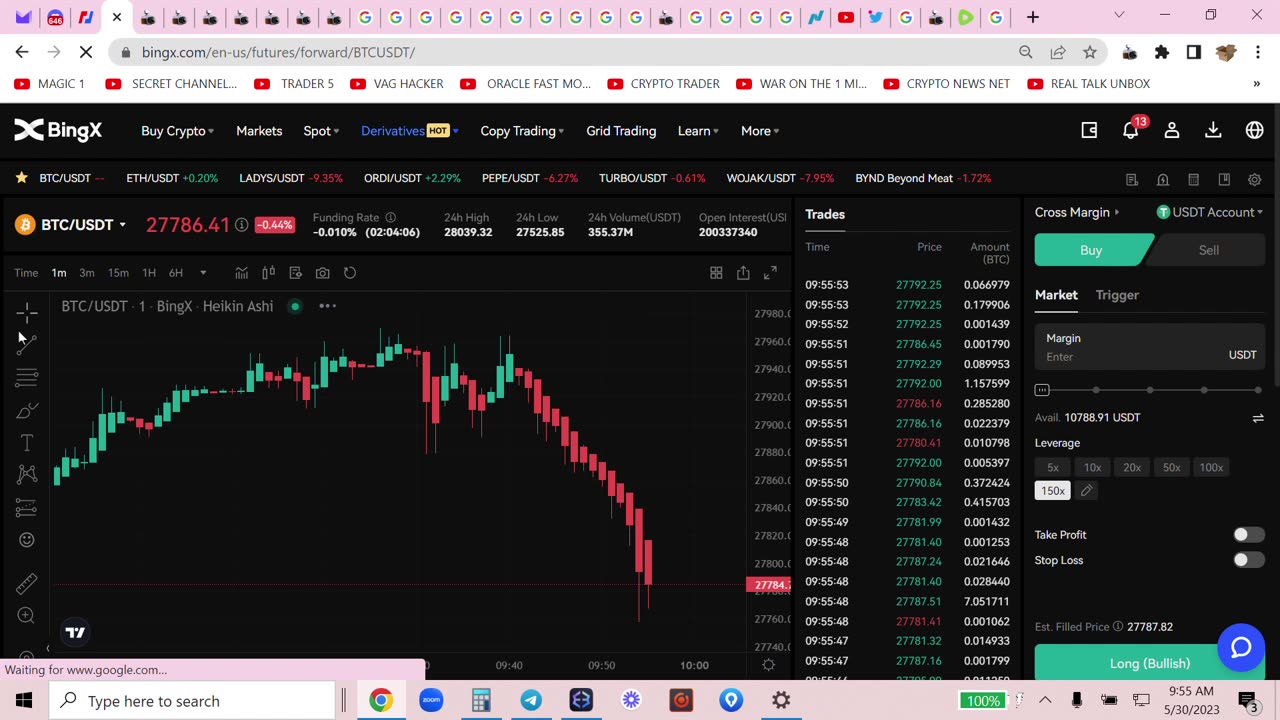1280x720 pixels.
Task: Switch to the Sell tab
Action: (1208, 250)
